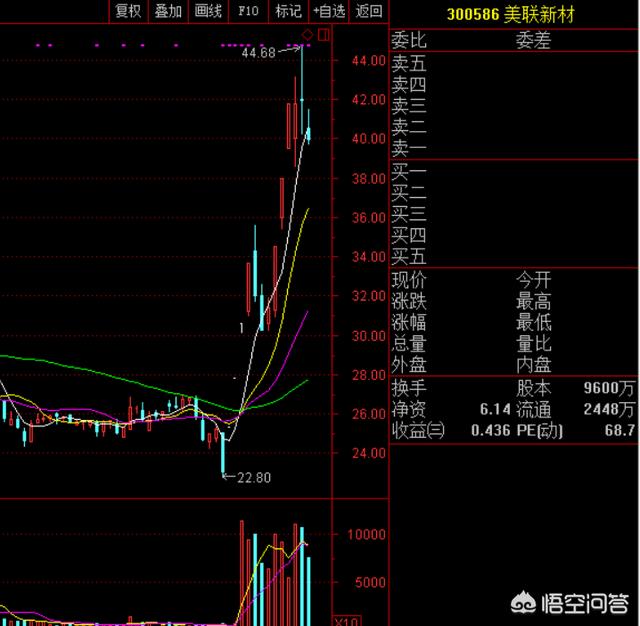640x626 pixels.
Task: Click the 量比 label
Action: click(x=533, y=344)
